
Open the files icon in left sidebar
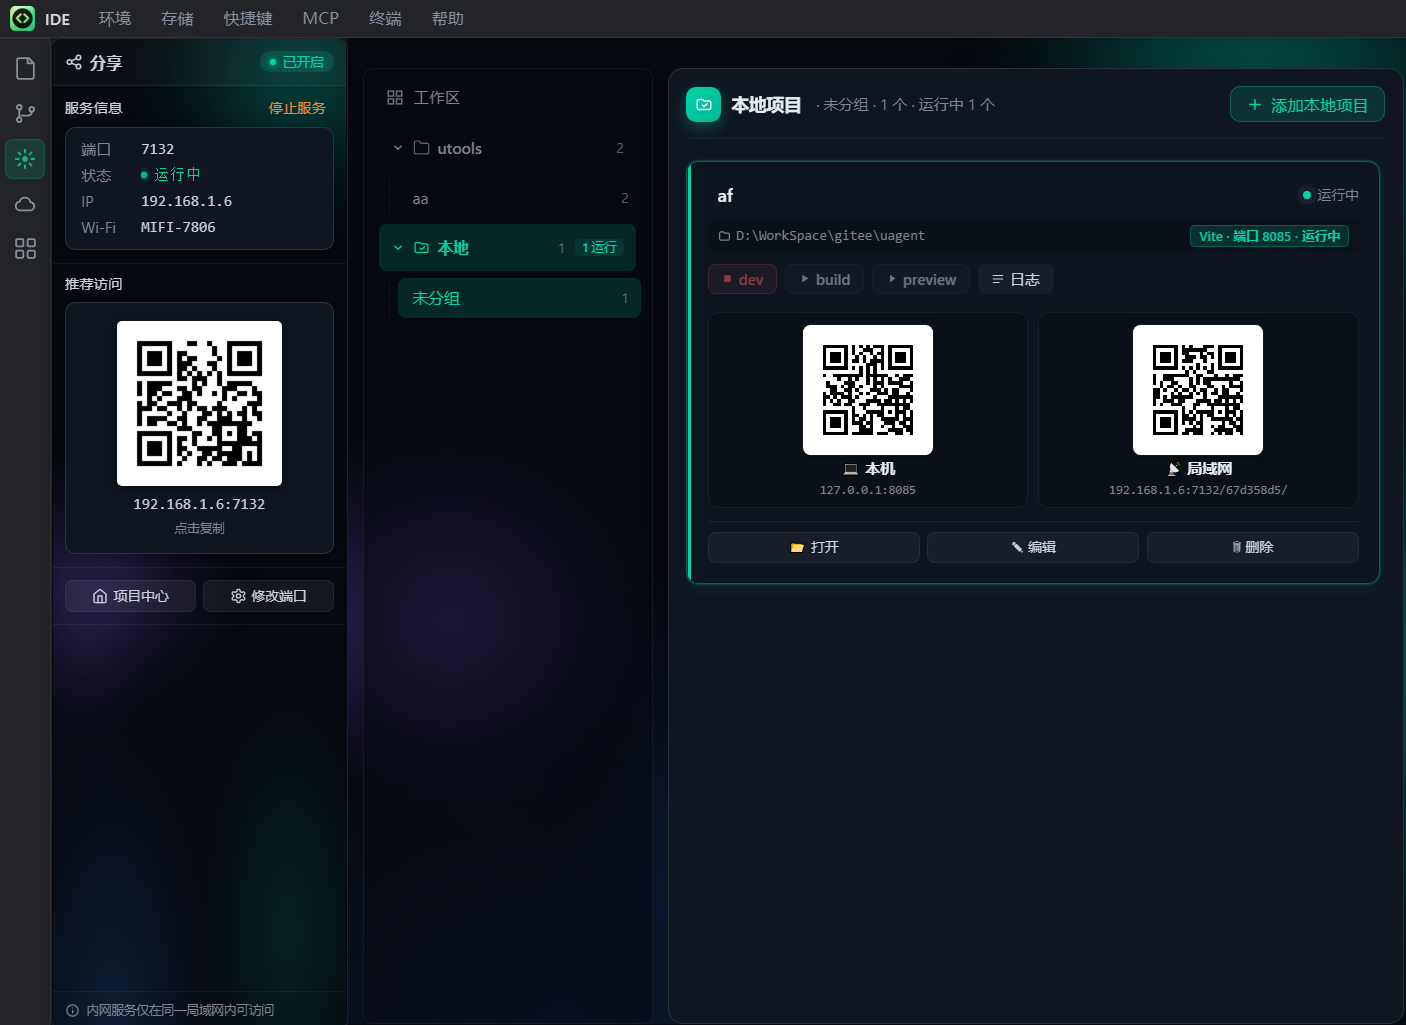click(25, 68)
